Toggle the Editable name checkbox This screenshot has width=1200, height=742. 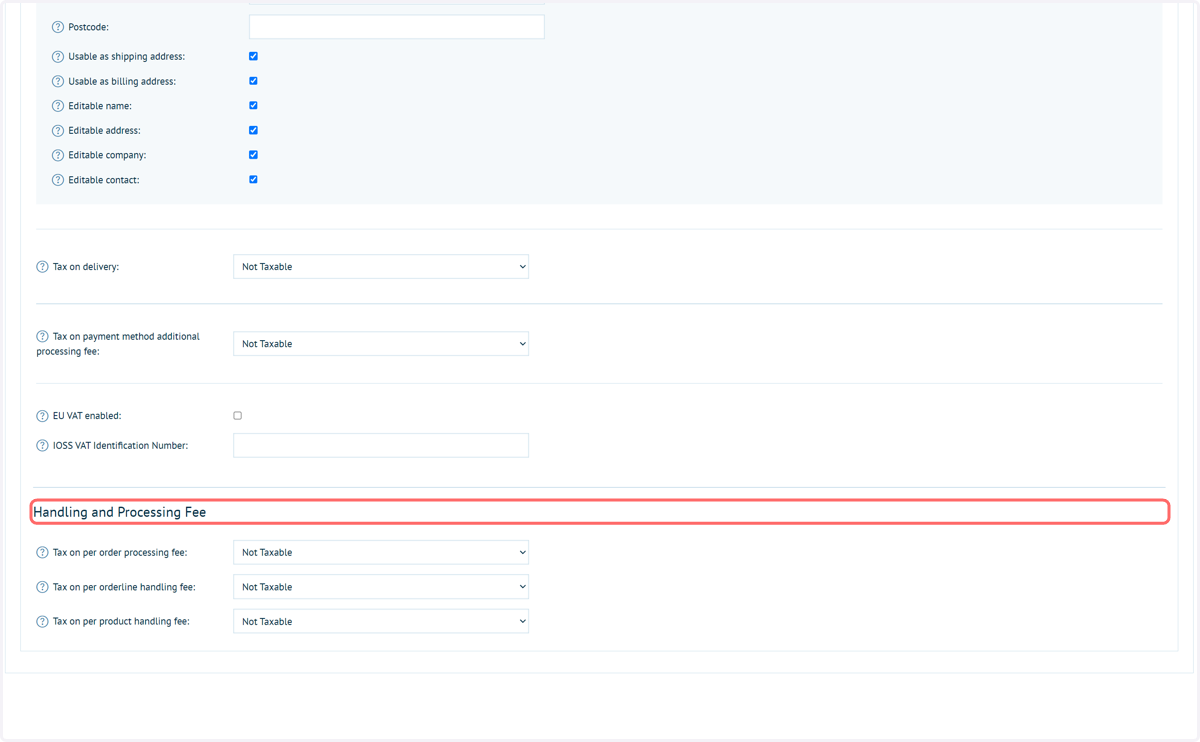[x=253, y=105]
